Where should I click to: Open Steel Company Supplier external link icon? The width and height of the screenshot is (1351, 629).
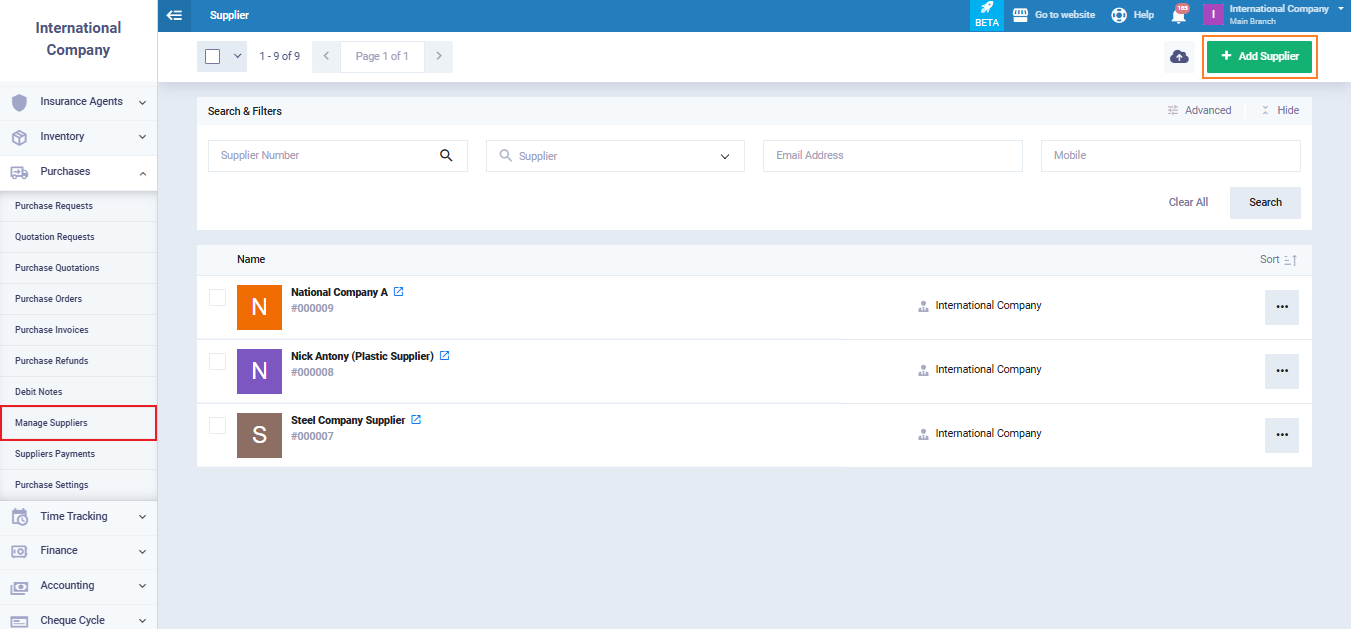coord(416,420)
